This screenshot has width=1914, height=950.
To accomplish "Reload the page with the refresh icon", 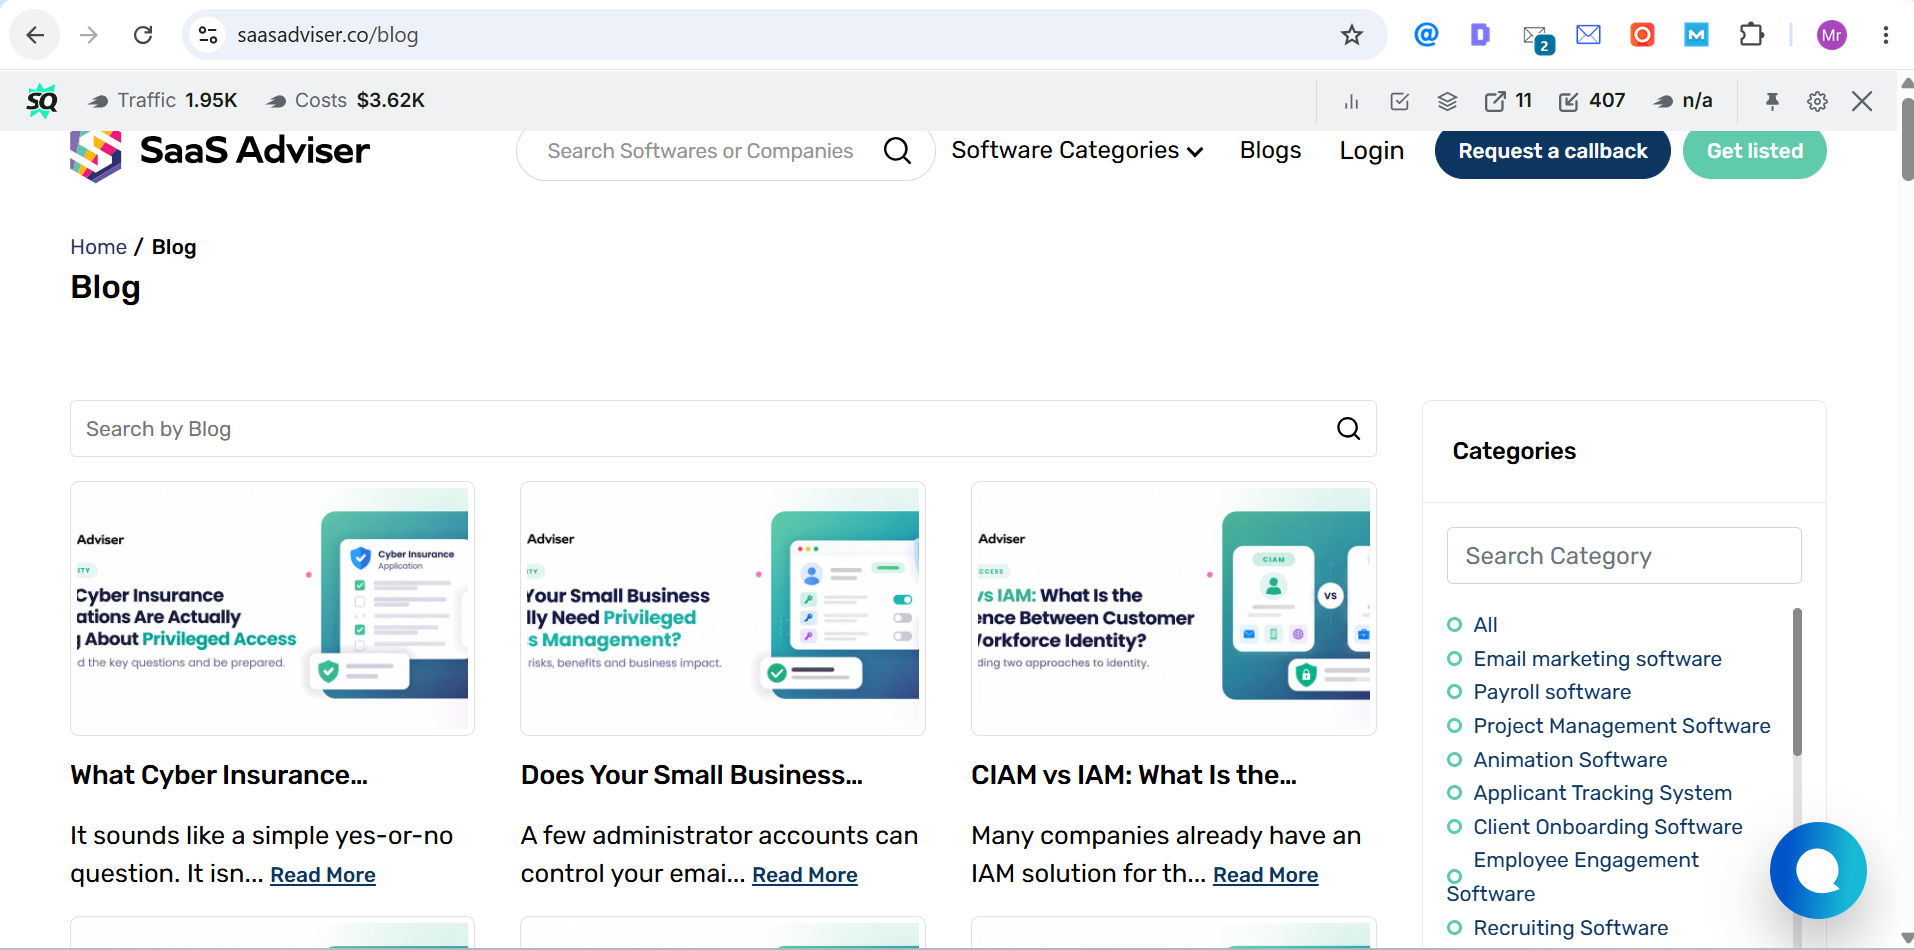I will point(143,35).
